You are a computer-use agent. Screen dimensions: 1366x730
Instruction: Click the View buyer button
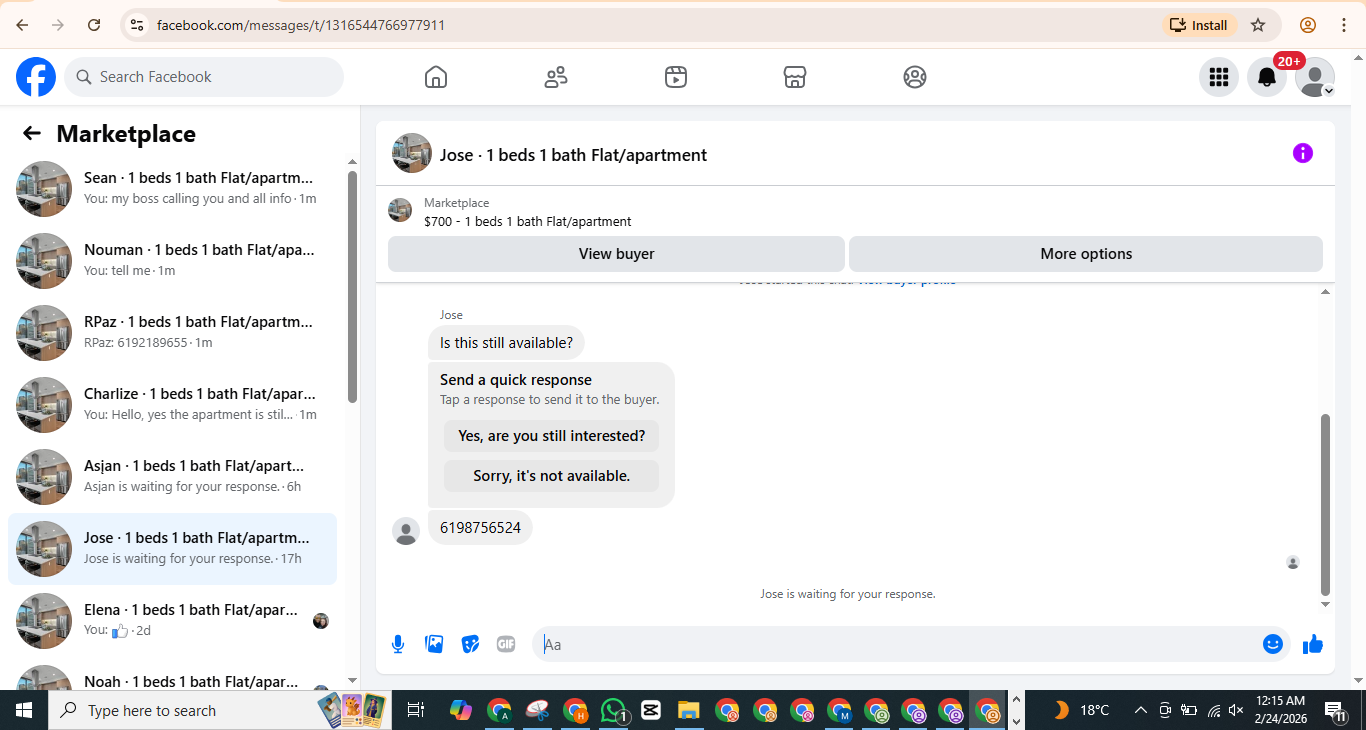click(x=616, y=254)
